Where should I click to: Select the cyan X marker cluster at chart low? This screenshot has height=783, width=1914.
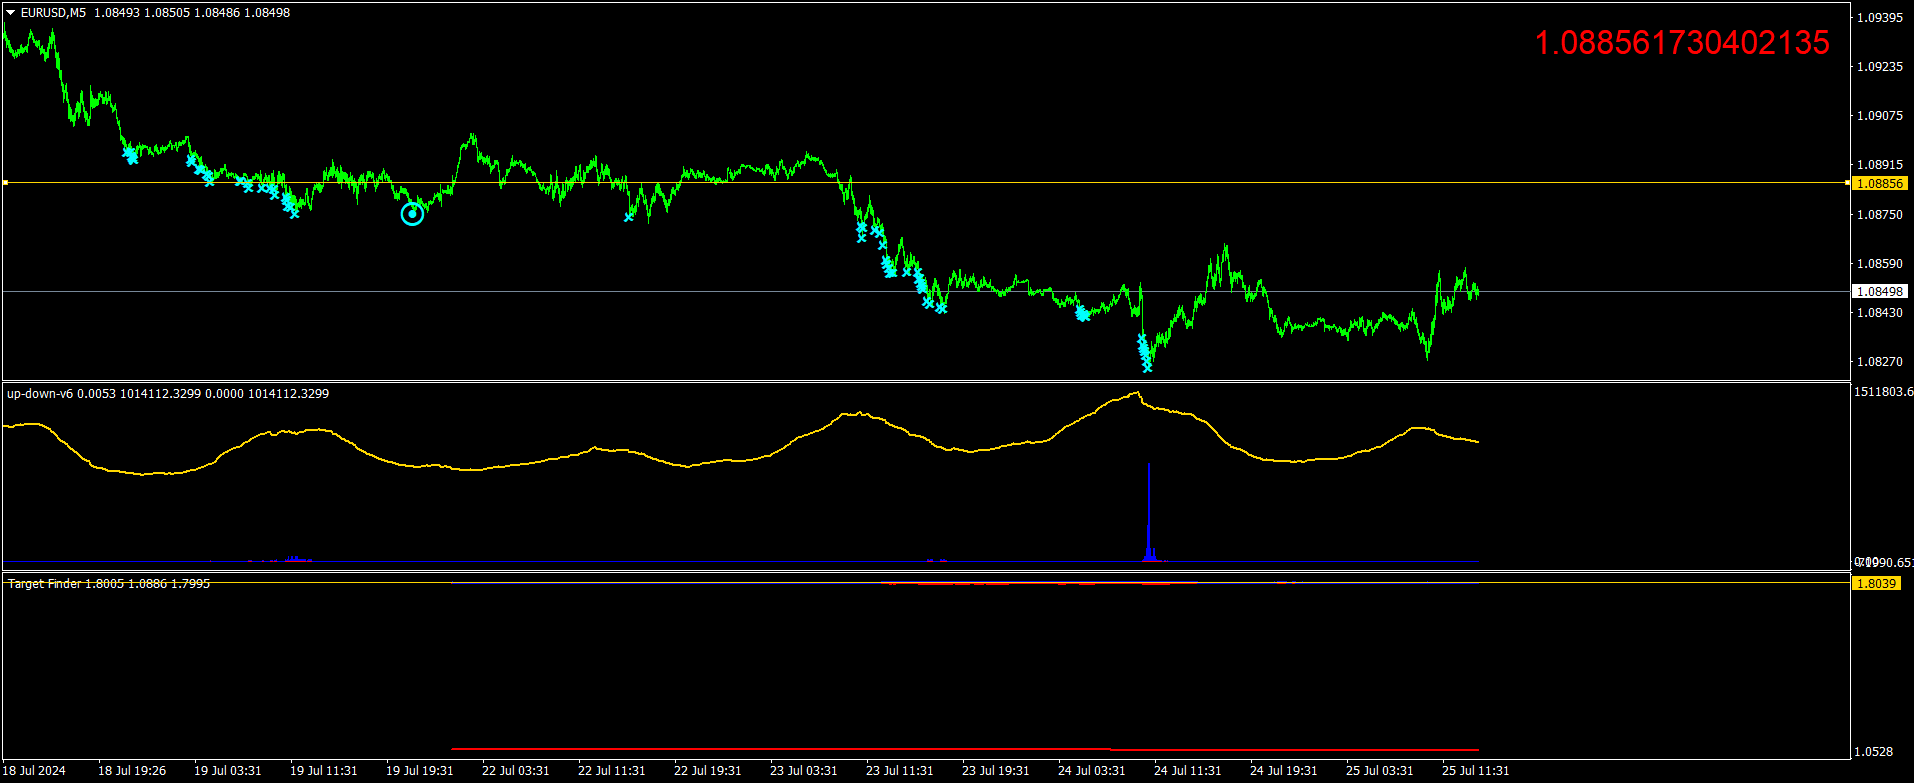click(1144, 353)
